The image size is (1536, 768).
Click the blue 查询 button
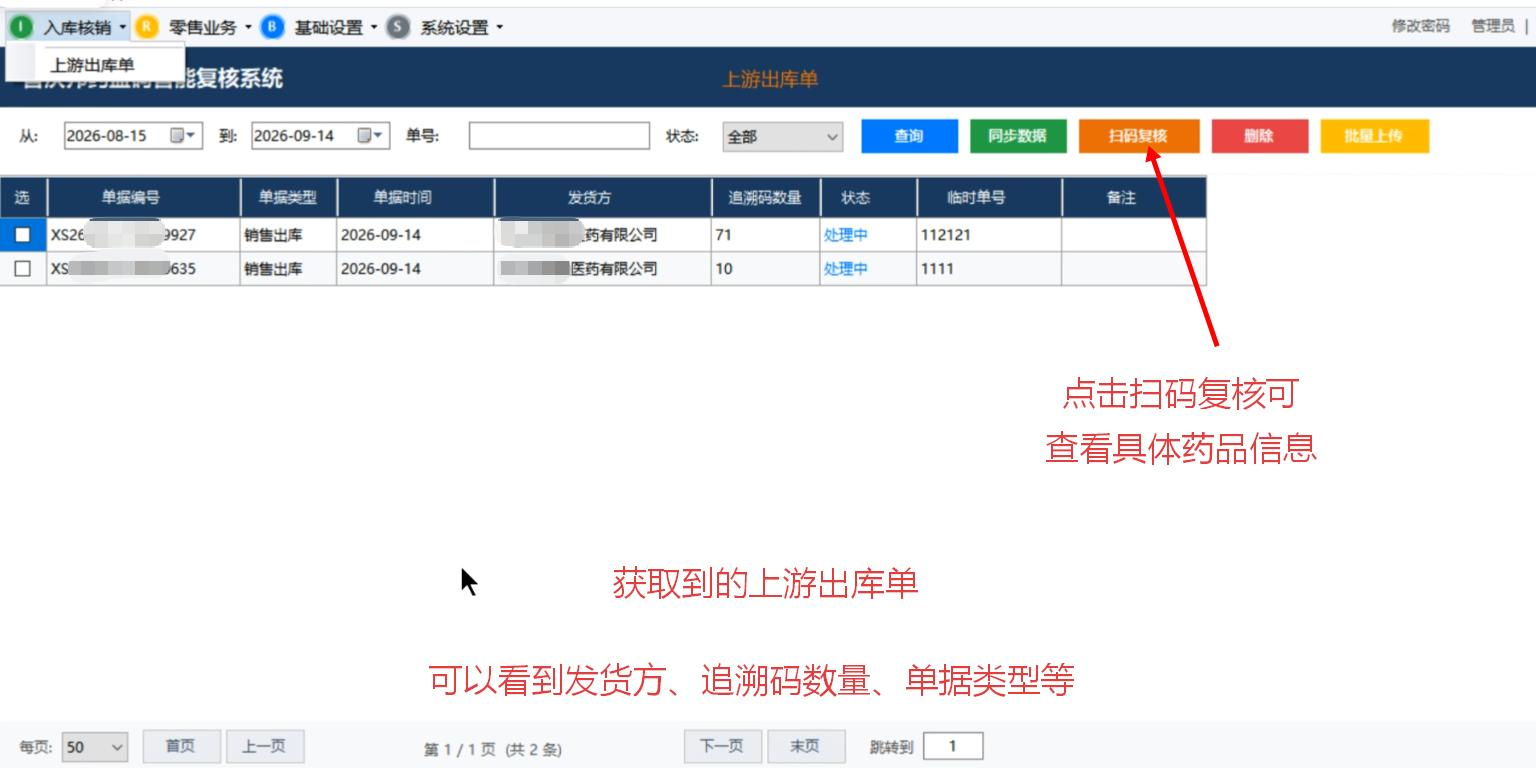[x=909, y=136]
